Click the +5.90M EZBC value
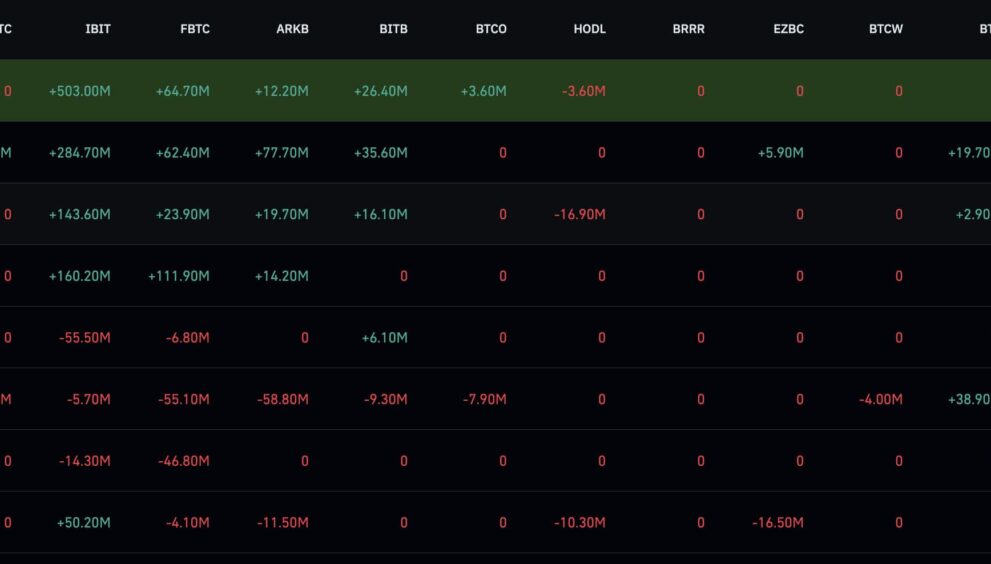This screenshot has width=991, height=564. coord(781,153)
